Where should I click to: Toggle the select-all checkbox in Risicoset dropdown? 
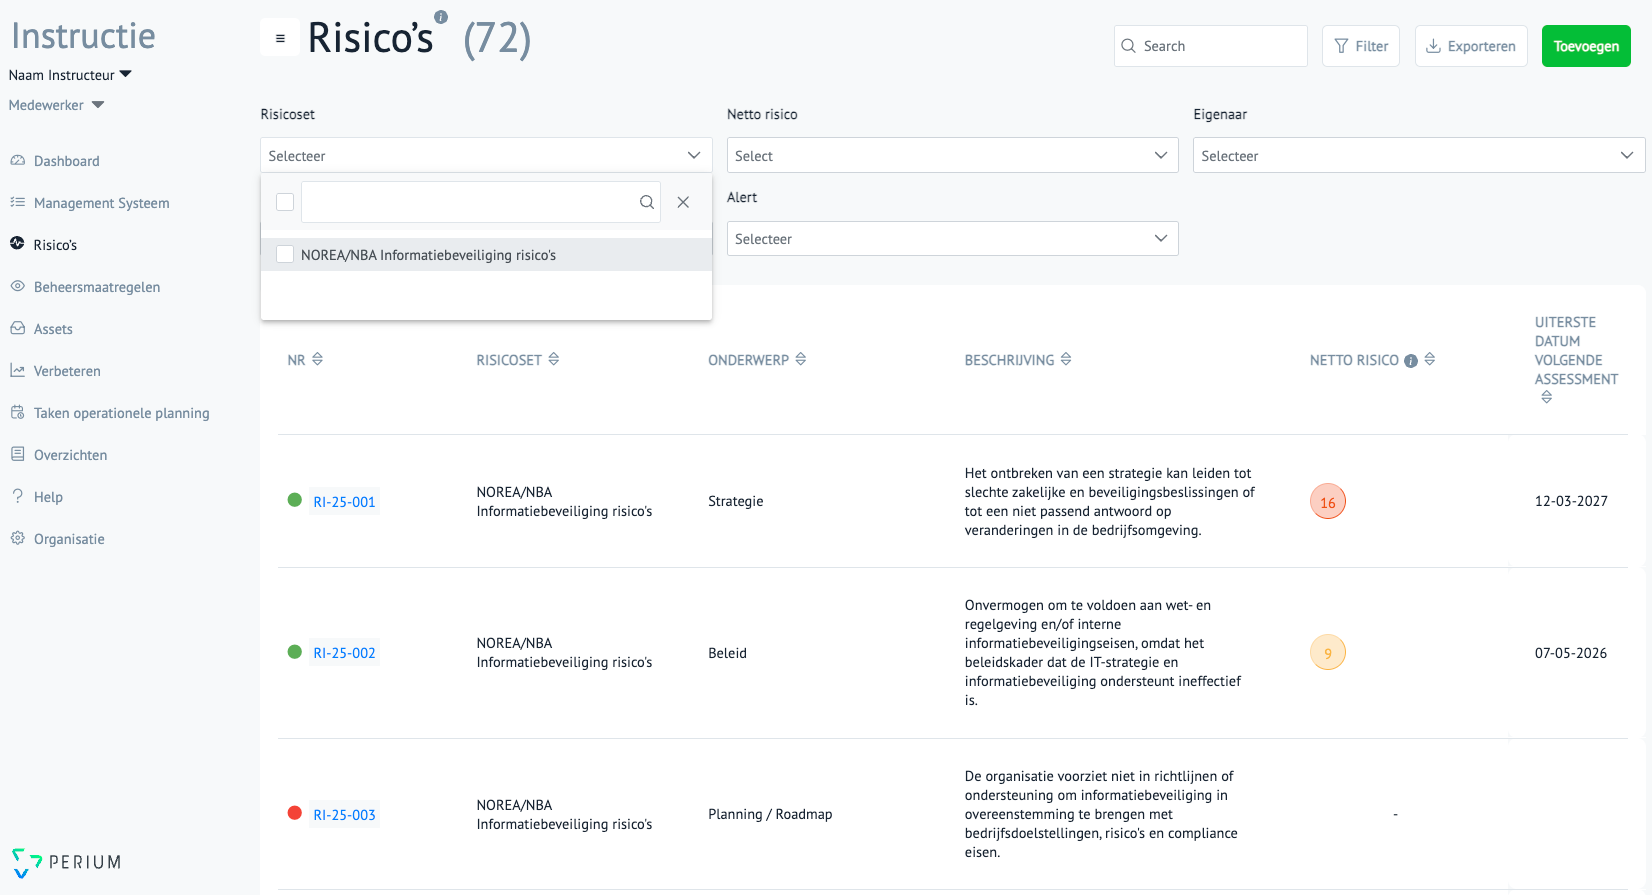tap(285, 202)
